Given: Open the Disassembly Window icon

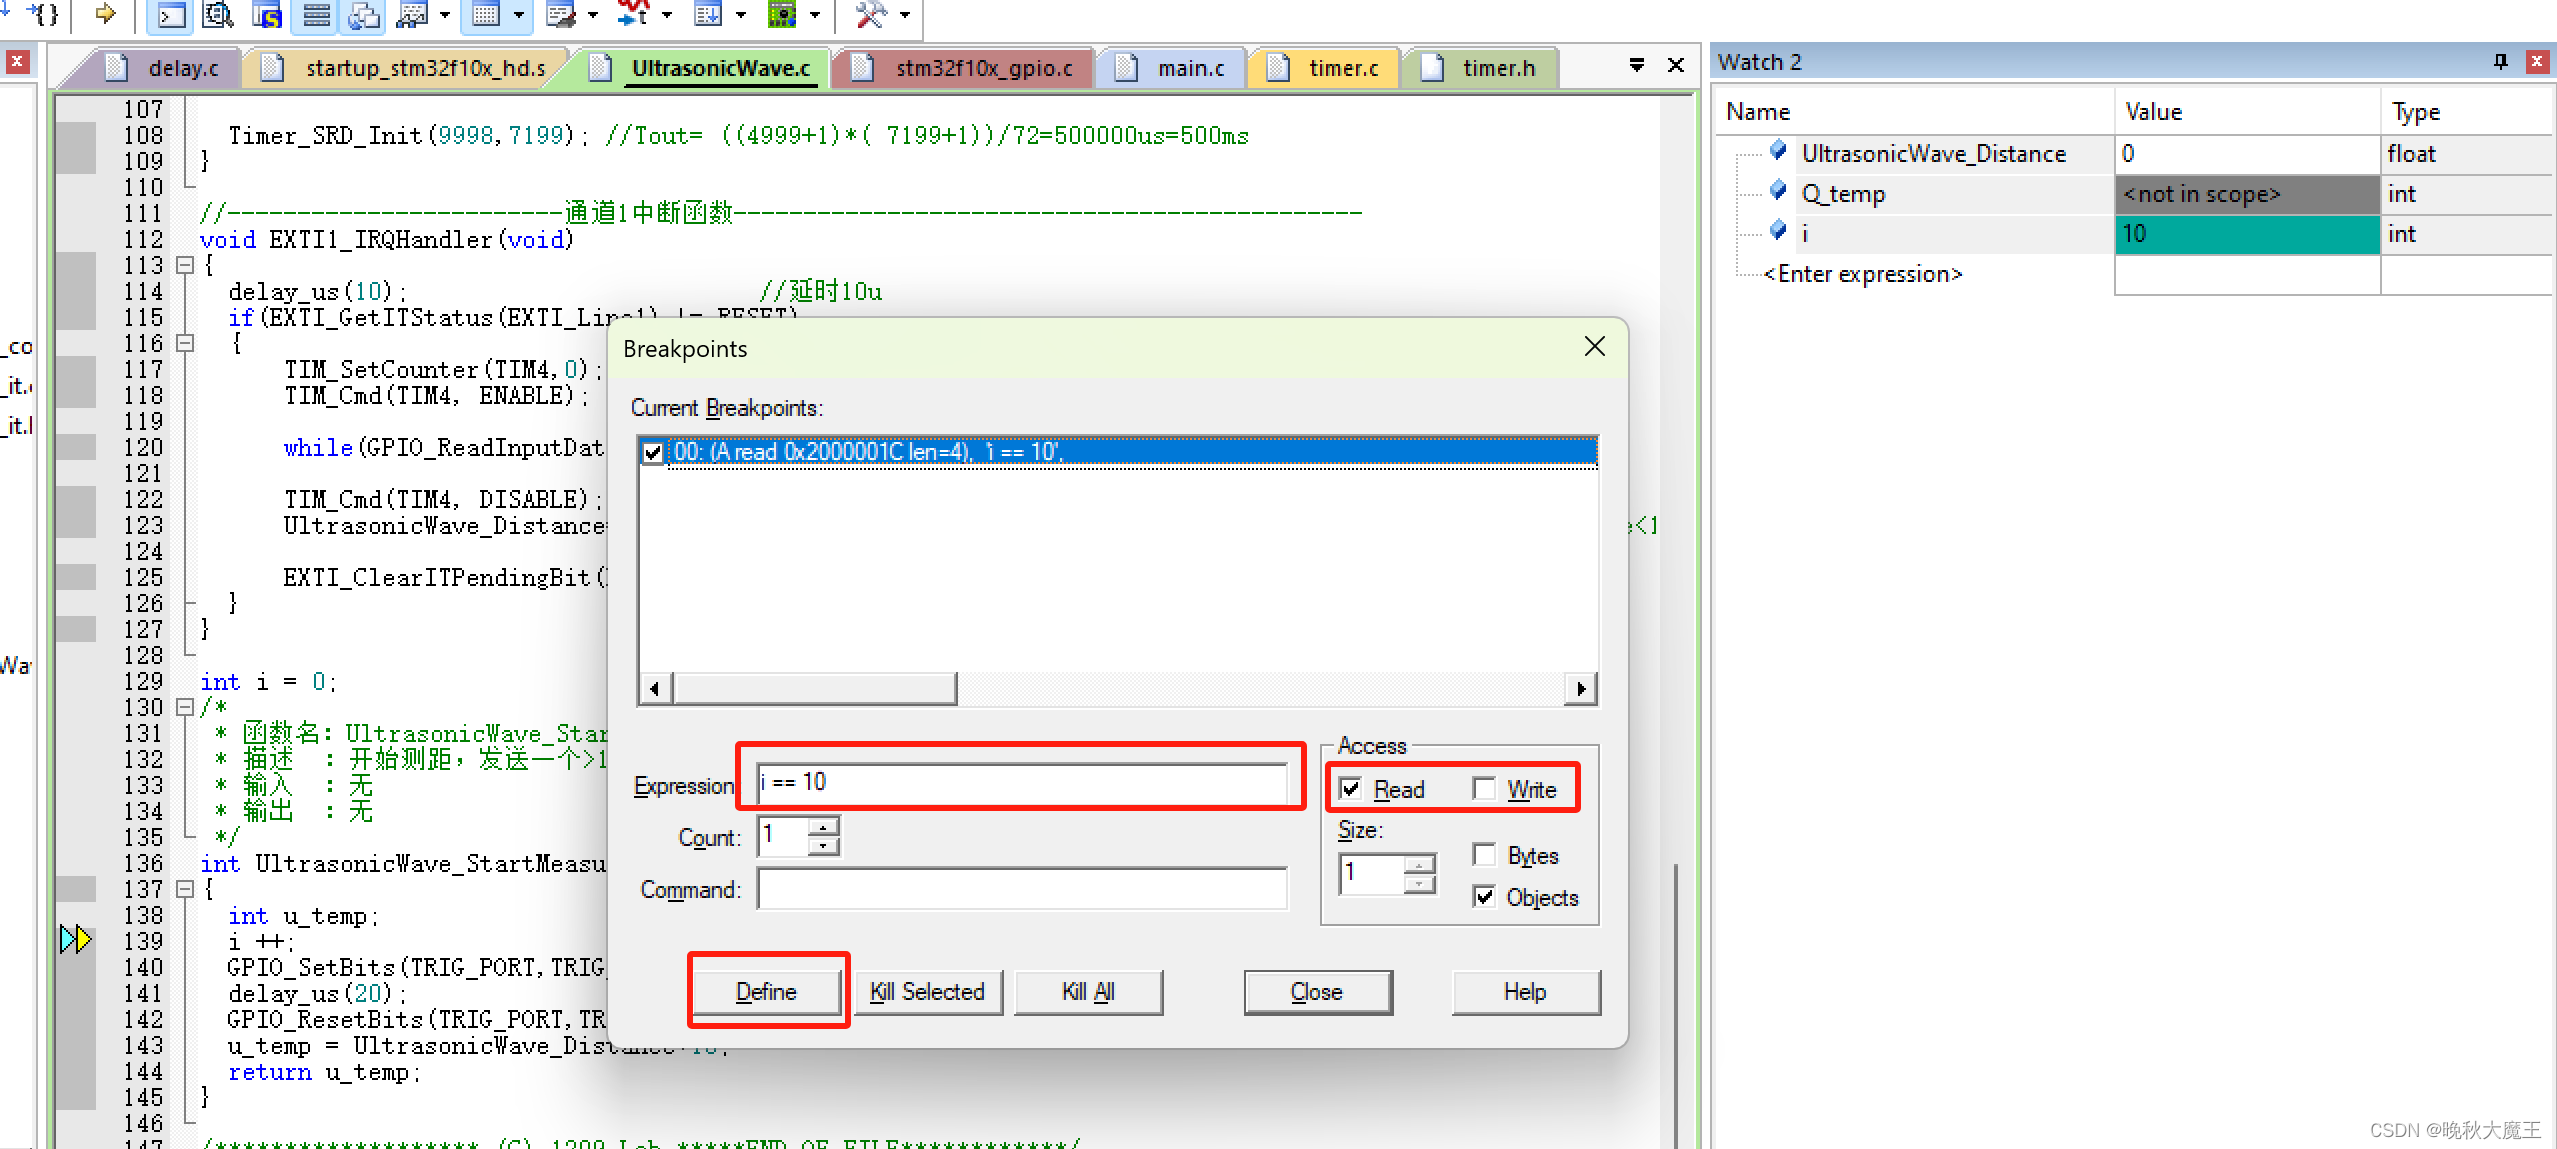Looking at the screenshot, I should [x=217, y=14].
